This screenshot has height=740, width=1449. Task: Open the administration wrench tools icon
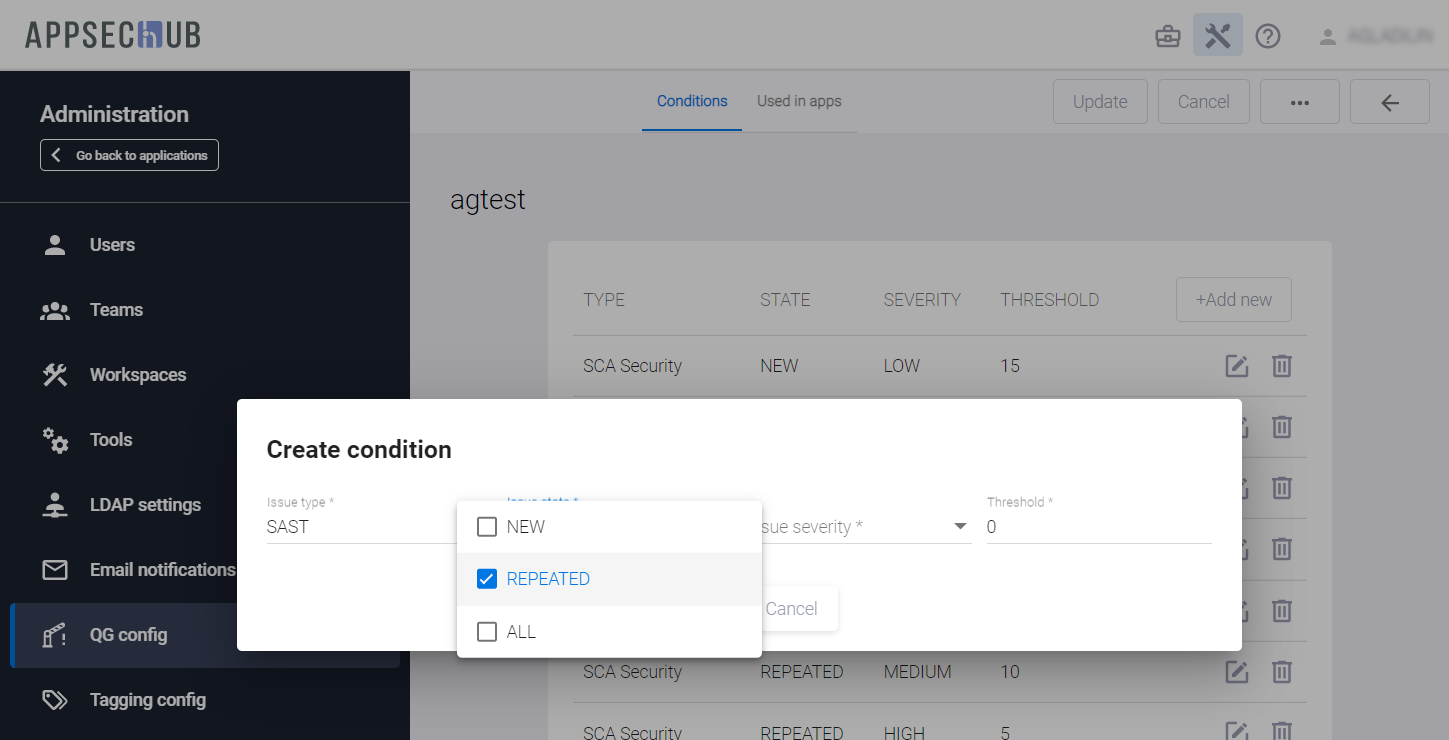pos(1217,37)
